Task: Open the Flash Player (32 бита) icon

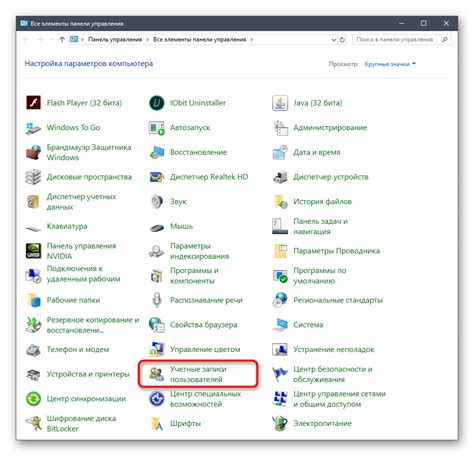Action: pos(33,103)
